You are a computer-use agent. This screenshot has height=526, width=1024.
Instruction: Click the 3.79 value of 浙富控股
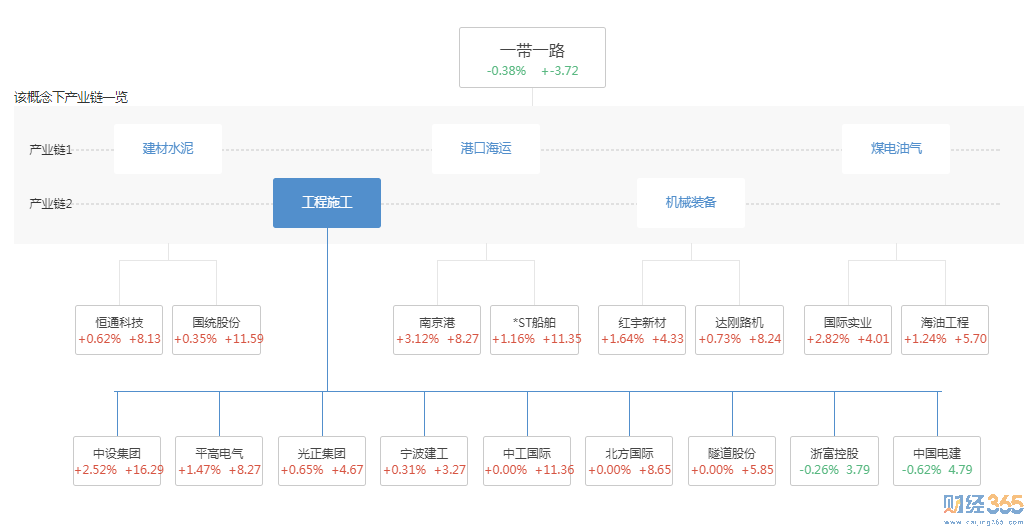tap(858, 470)
